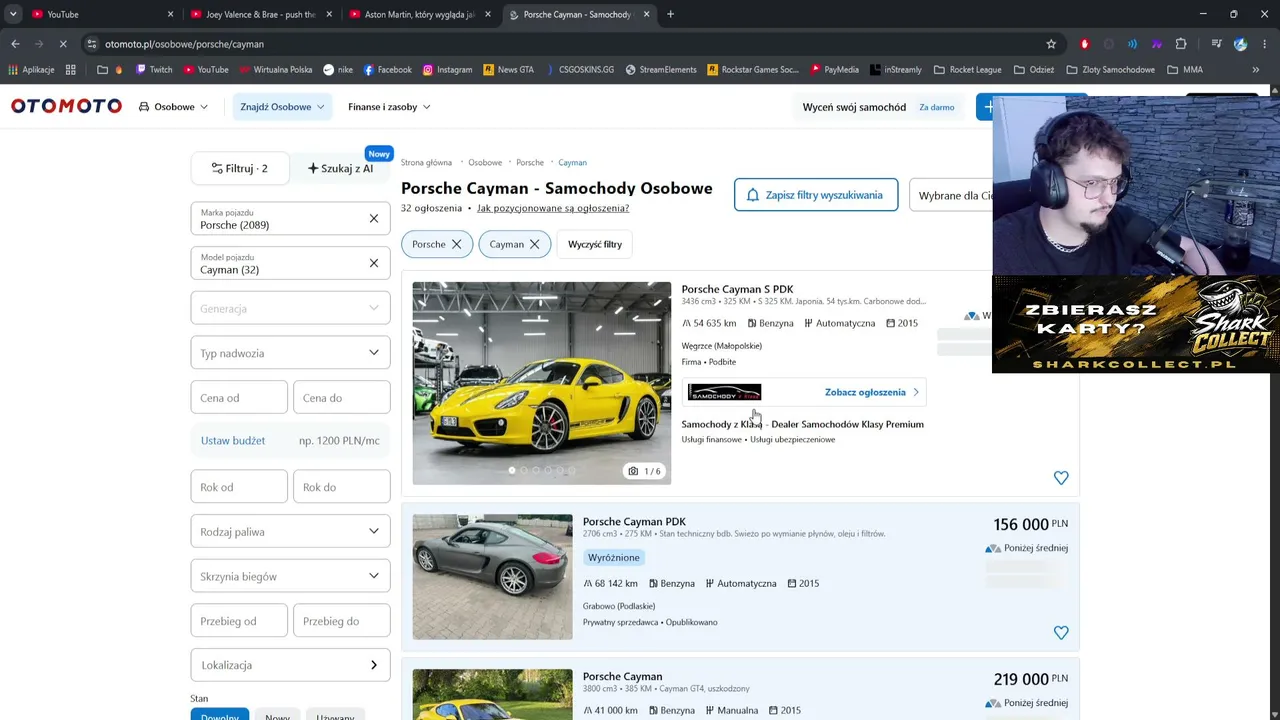Open the Aplikacje apps shortcut
1280x720 pixels.
pos(30,70)
